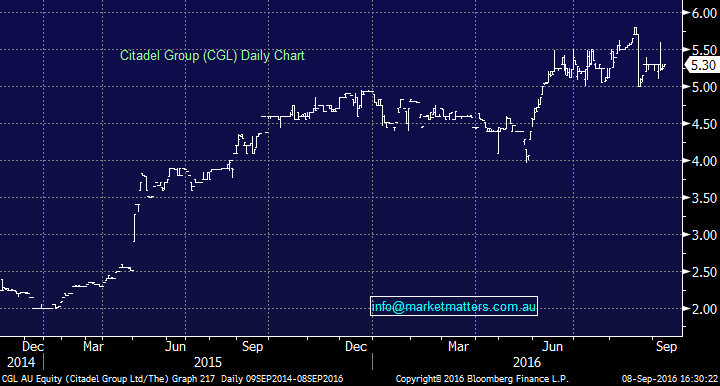Select the Citadel Group (CGL) Daily Chart title
720x386 pixels.
(x=212, y=56)
